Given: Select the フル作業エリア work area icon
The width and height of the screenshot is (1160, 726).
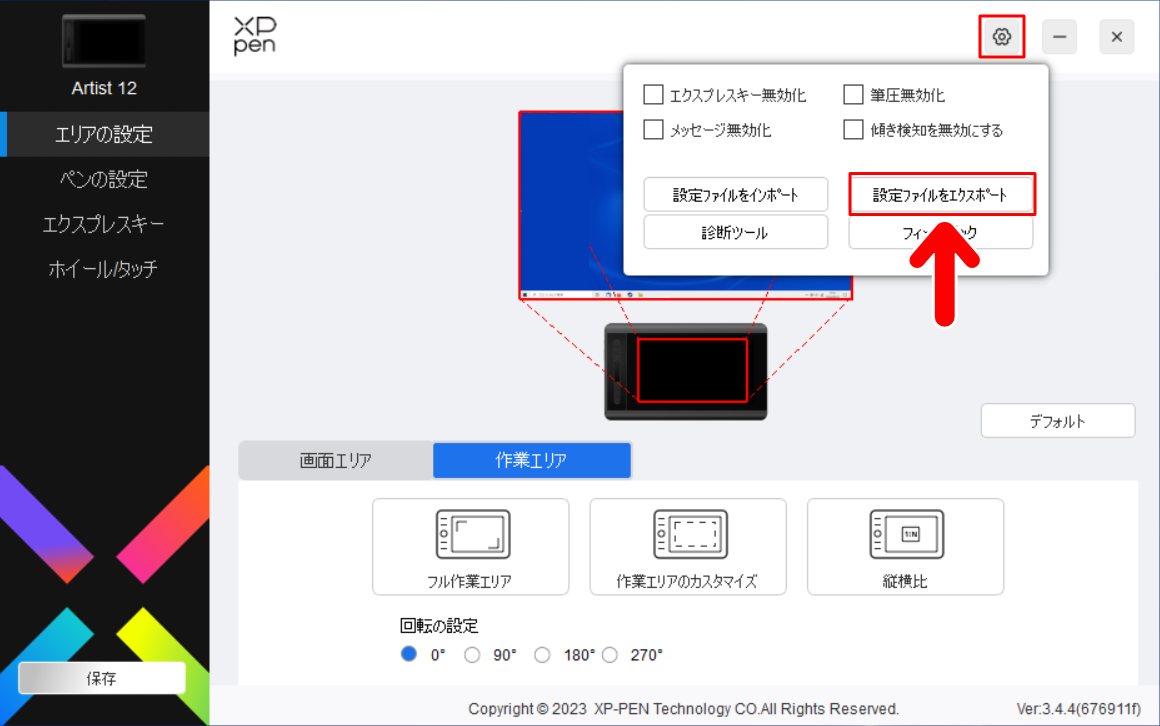Looking at the screenshot, I should (470, 546).
